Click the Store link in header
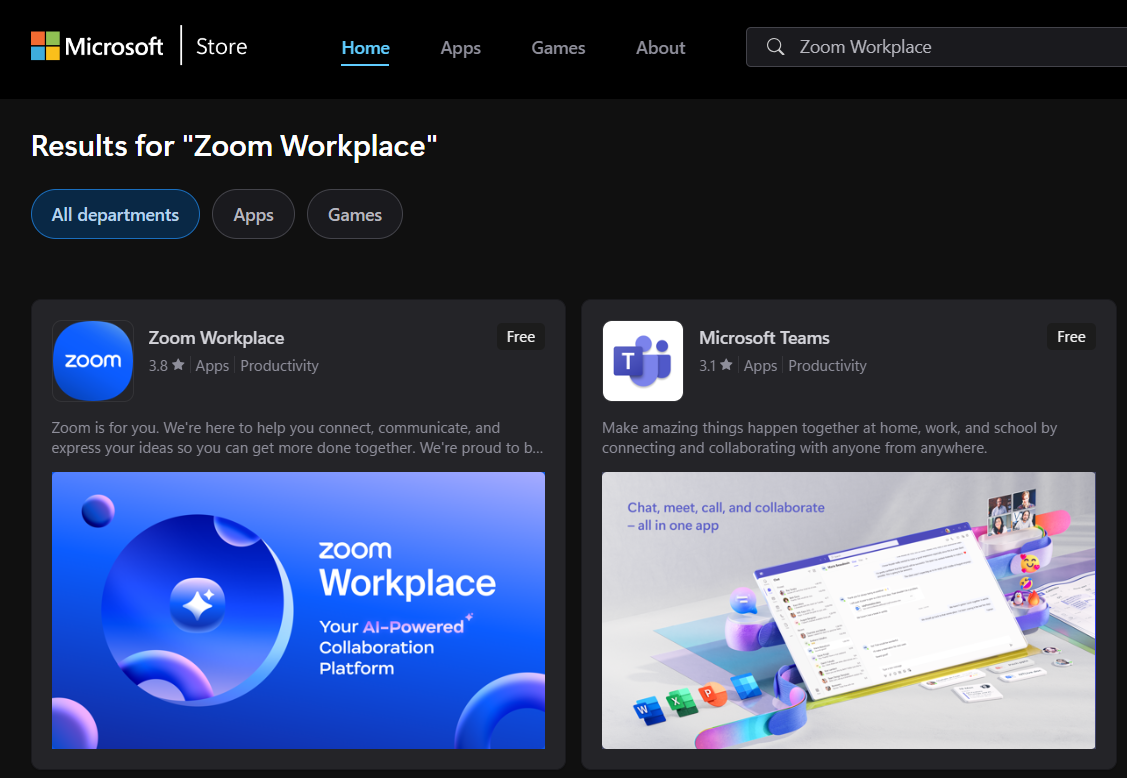The height and width of the screenshot is (778, 1127). pos(221,47)
